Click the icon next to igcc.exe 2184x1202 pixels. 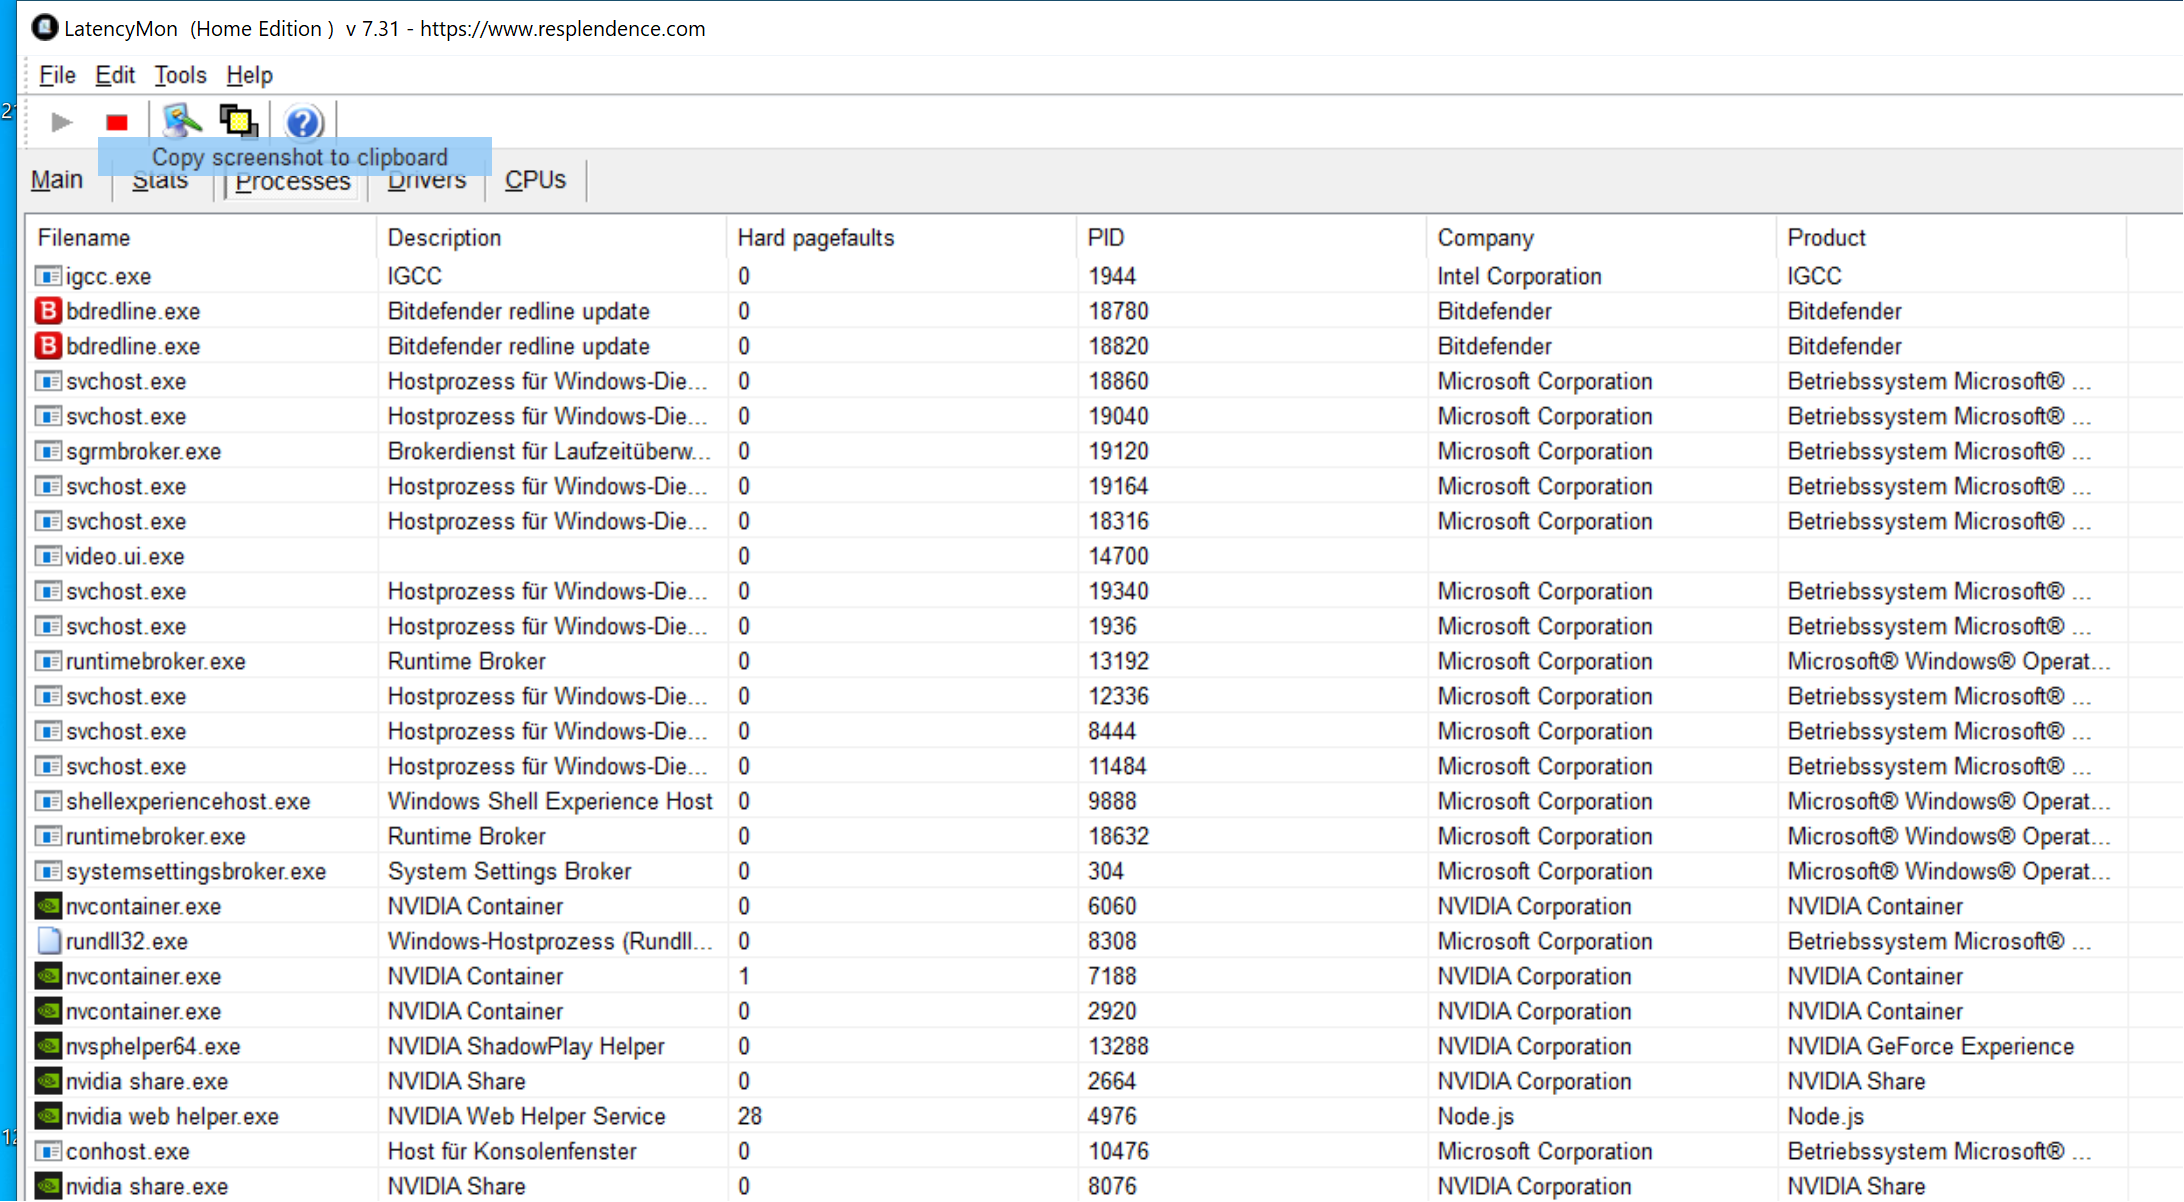pos(47,276)
